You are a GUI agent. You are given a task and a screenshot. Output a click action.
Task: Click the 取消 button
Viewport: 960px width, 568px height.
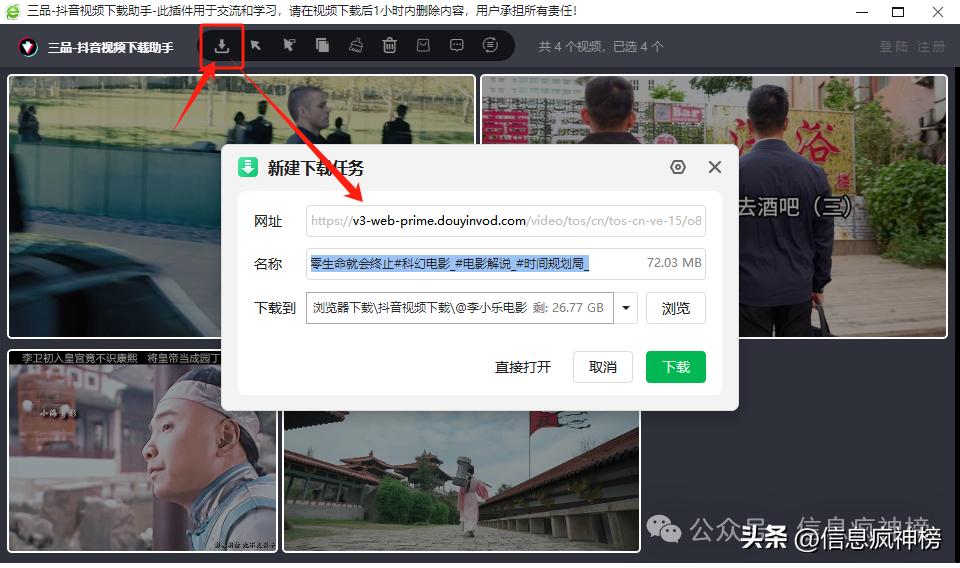click(603, 367)
